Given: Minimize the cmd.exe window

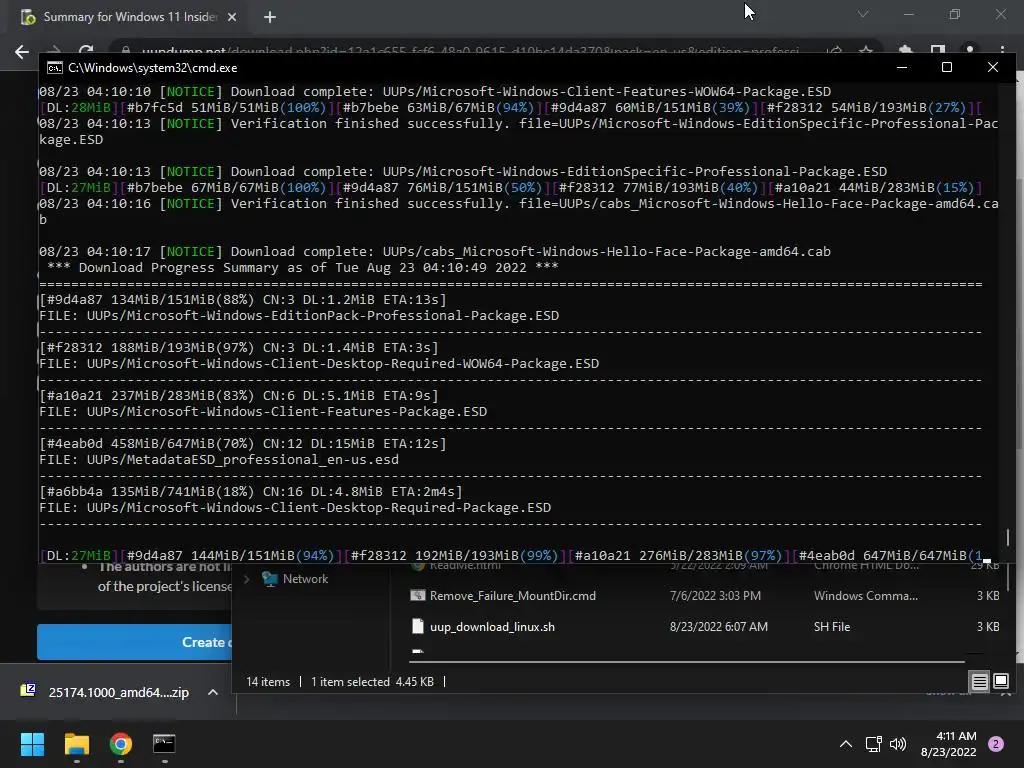Looking at the screenshot, I should [x=902, y=67].
